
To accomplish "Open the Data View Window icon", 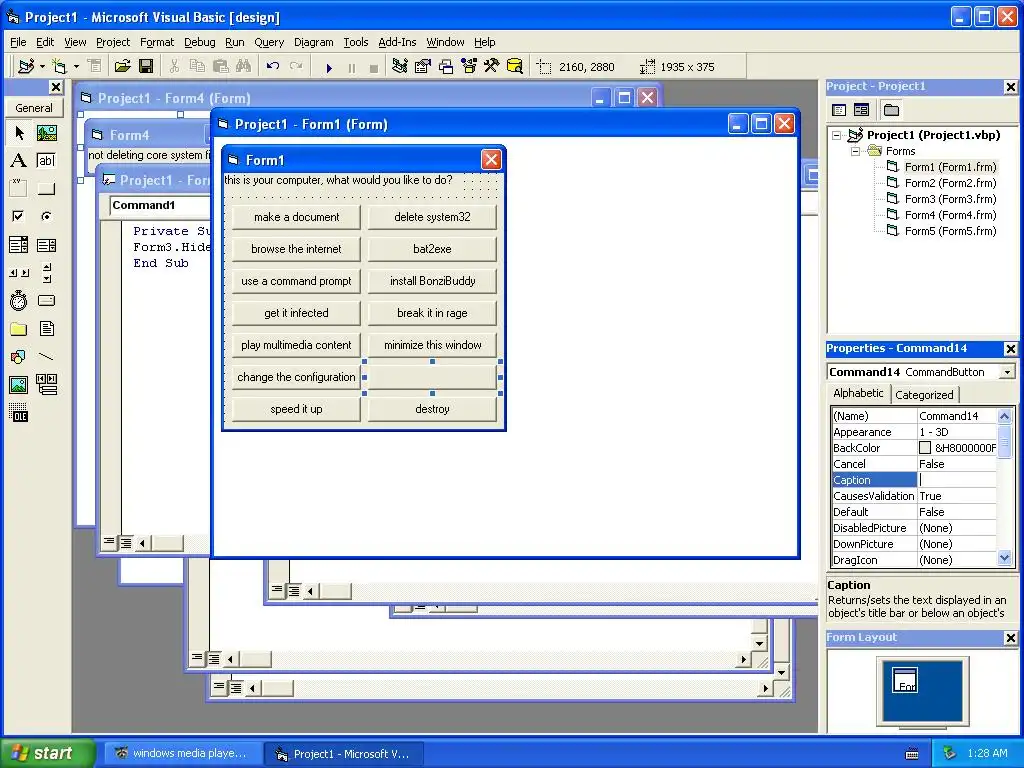I will (x=515, y=67).
